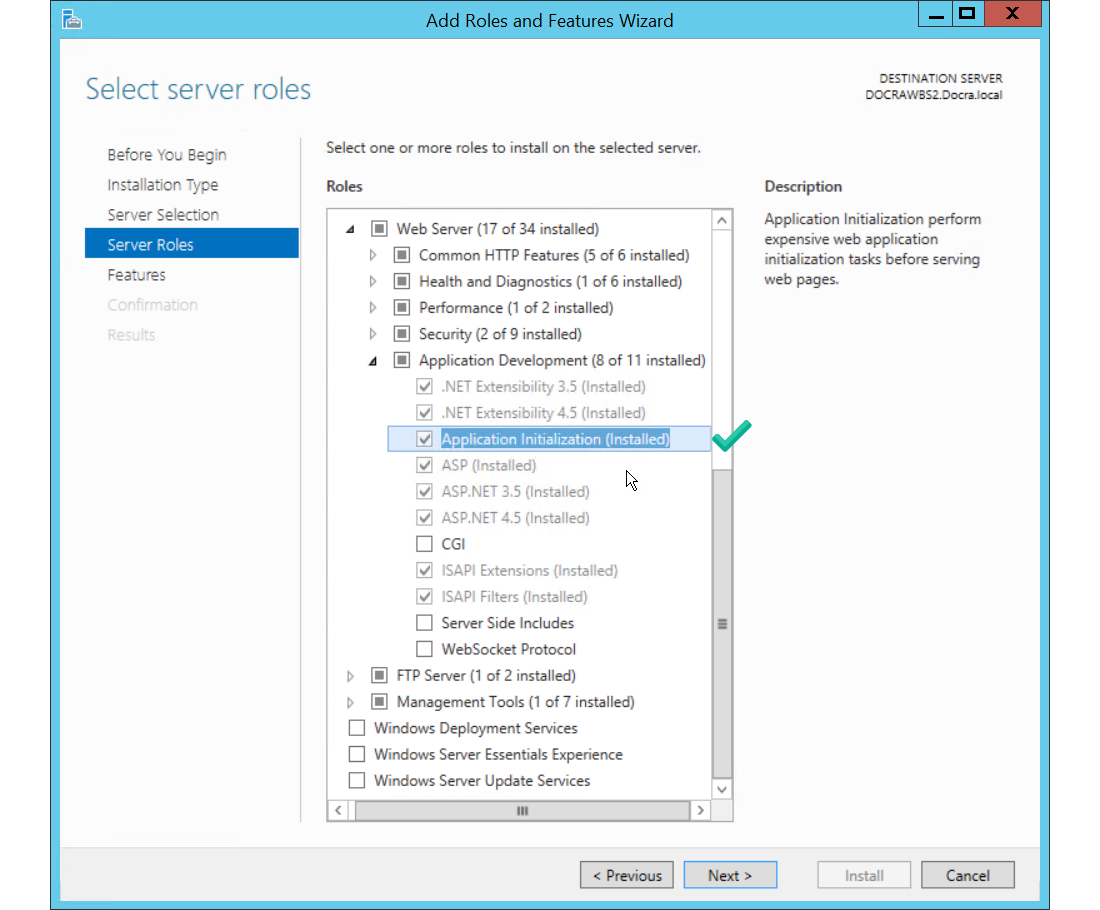Expand the FTP Server node
The image size is (1100, 910).
coord(350,676)
